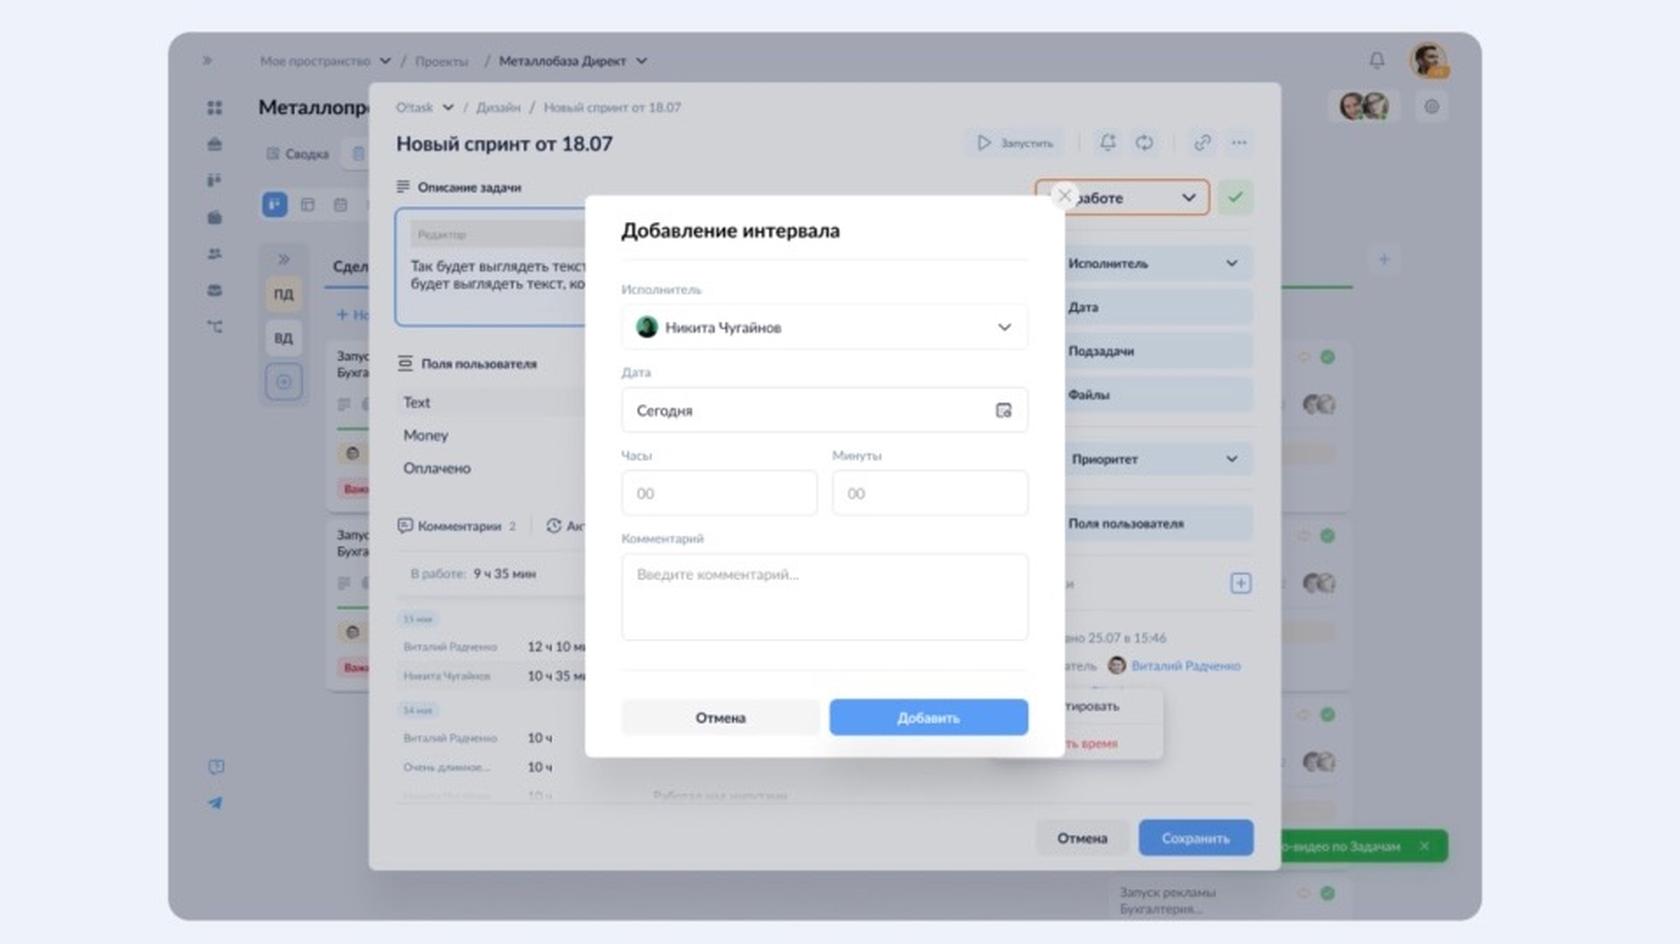Open the briefcase icon in left sidebar
Viewport: 1680px width, 944px height.
point(214,144)
